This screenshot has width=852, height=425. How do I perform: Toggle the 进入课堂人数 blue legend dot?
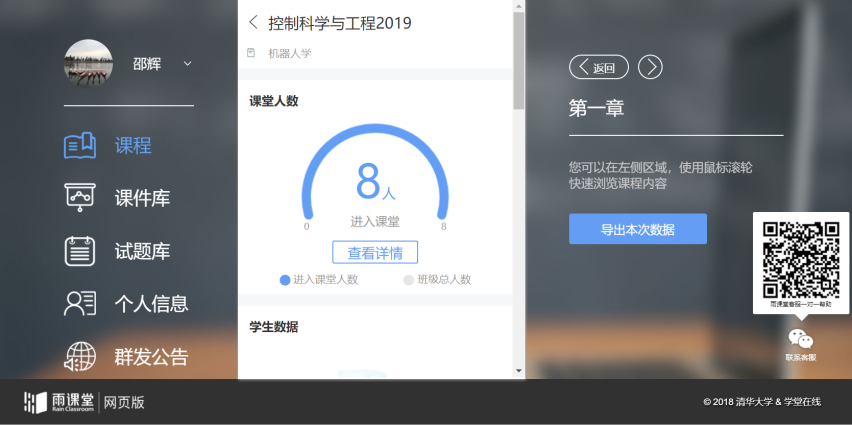[x=285, y=280]
